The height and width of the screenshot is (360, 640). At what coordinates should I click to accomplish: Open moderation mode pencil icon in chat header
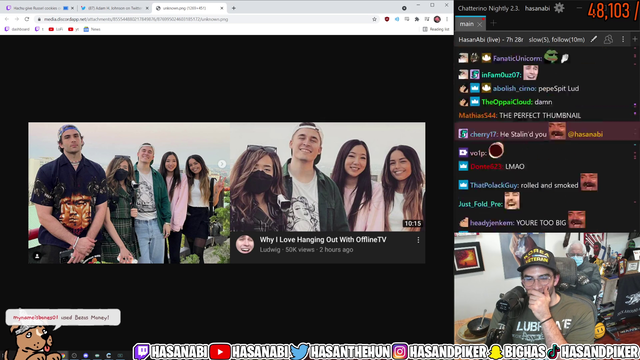[594, 39]
